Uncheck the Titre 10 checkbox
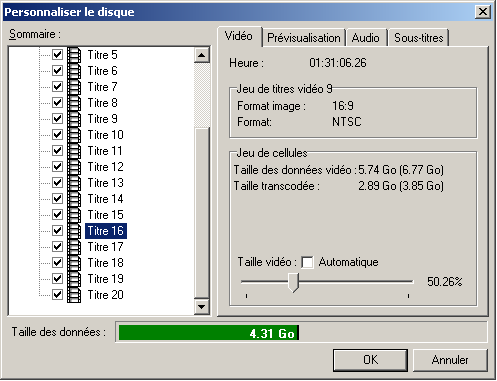497x381 pixels. pos(57,134)
